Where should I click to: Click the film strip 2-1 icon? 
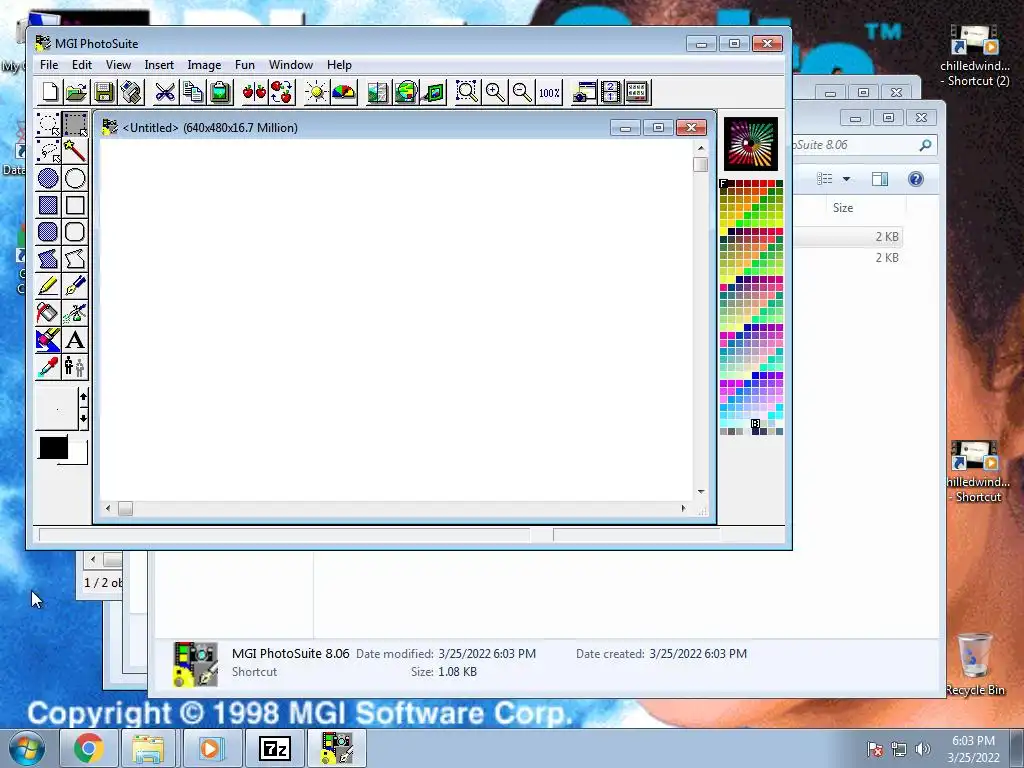point(610,92)
